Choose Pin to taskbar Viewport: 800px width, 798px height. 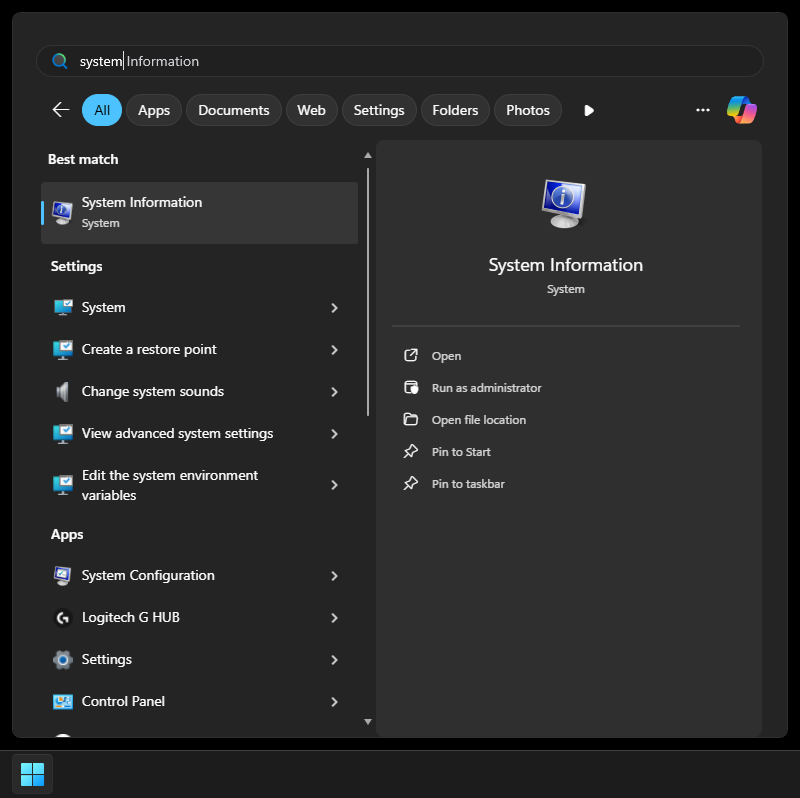point(468,484)
